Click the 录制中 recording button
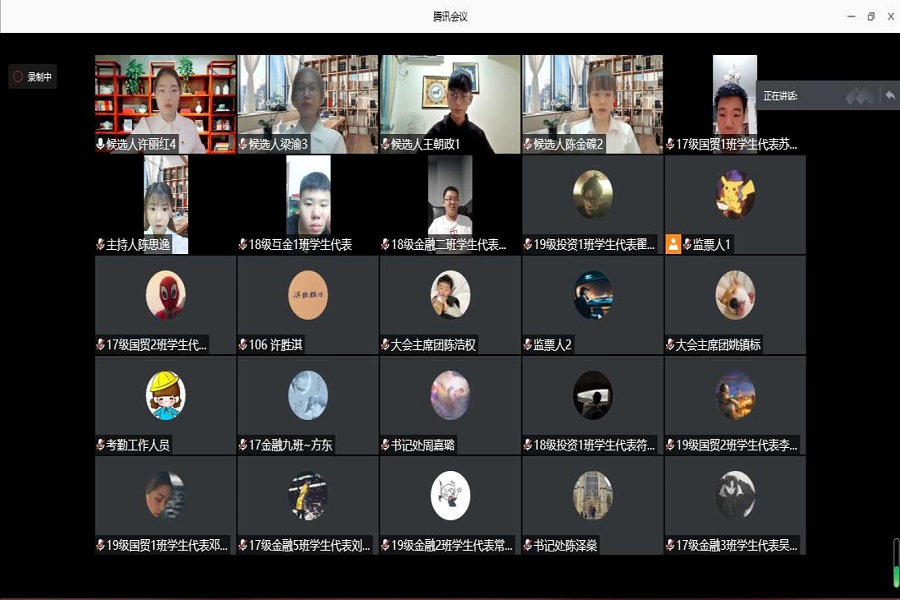 [x=33, y=77]
